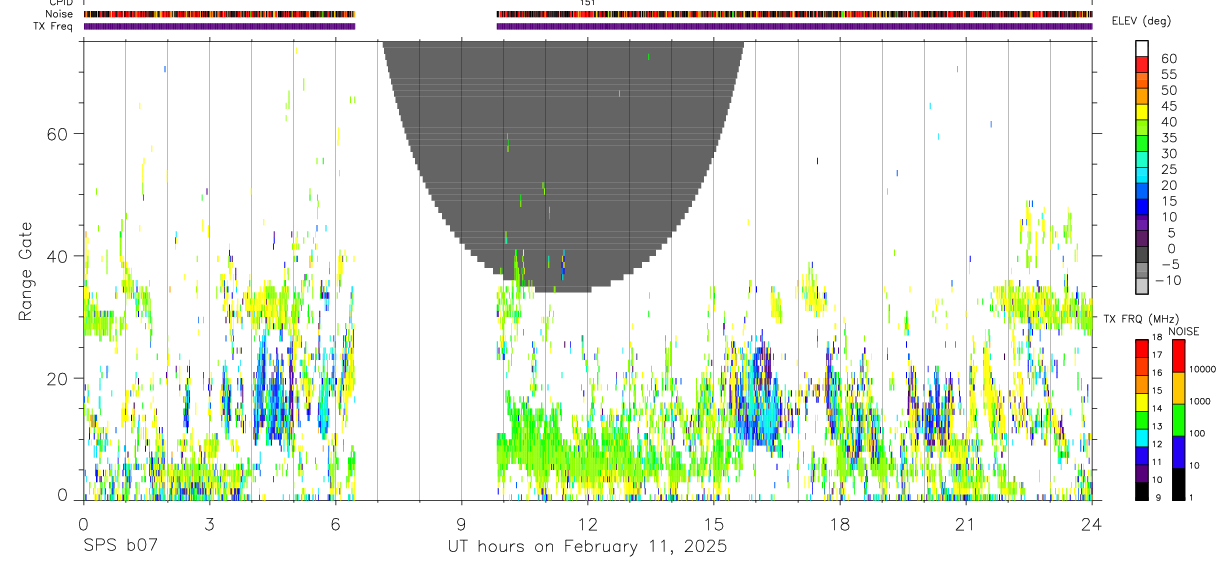Pick the white top segment of ELEV color bar
Viewport: 1228px width, 567px height.
tap(1141, 48)
